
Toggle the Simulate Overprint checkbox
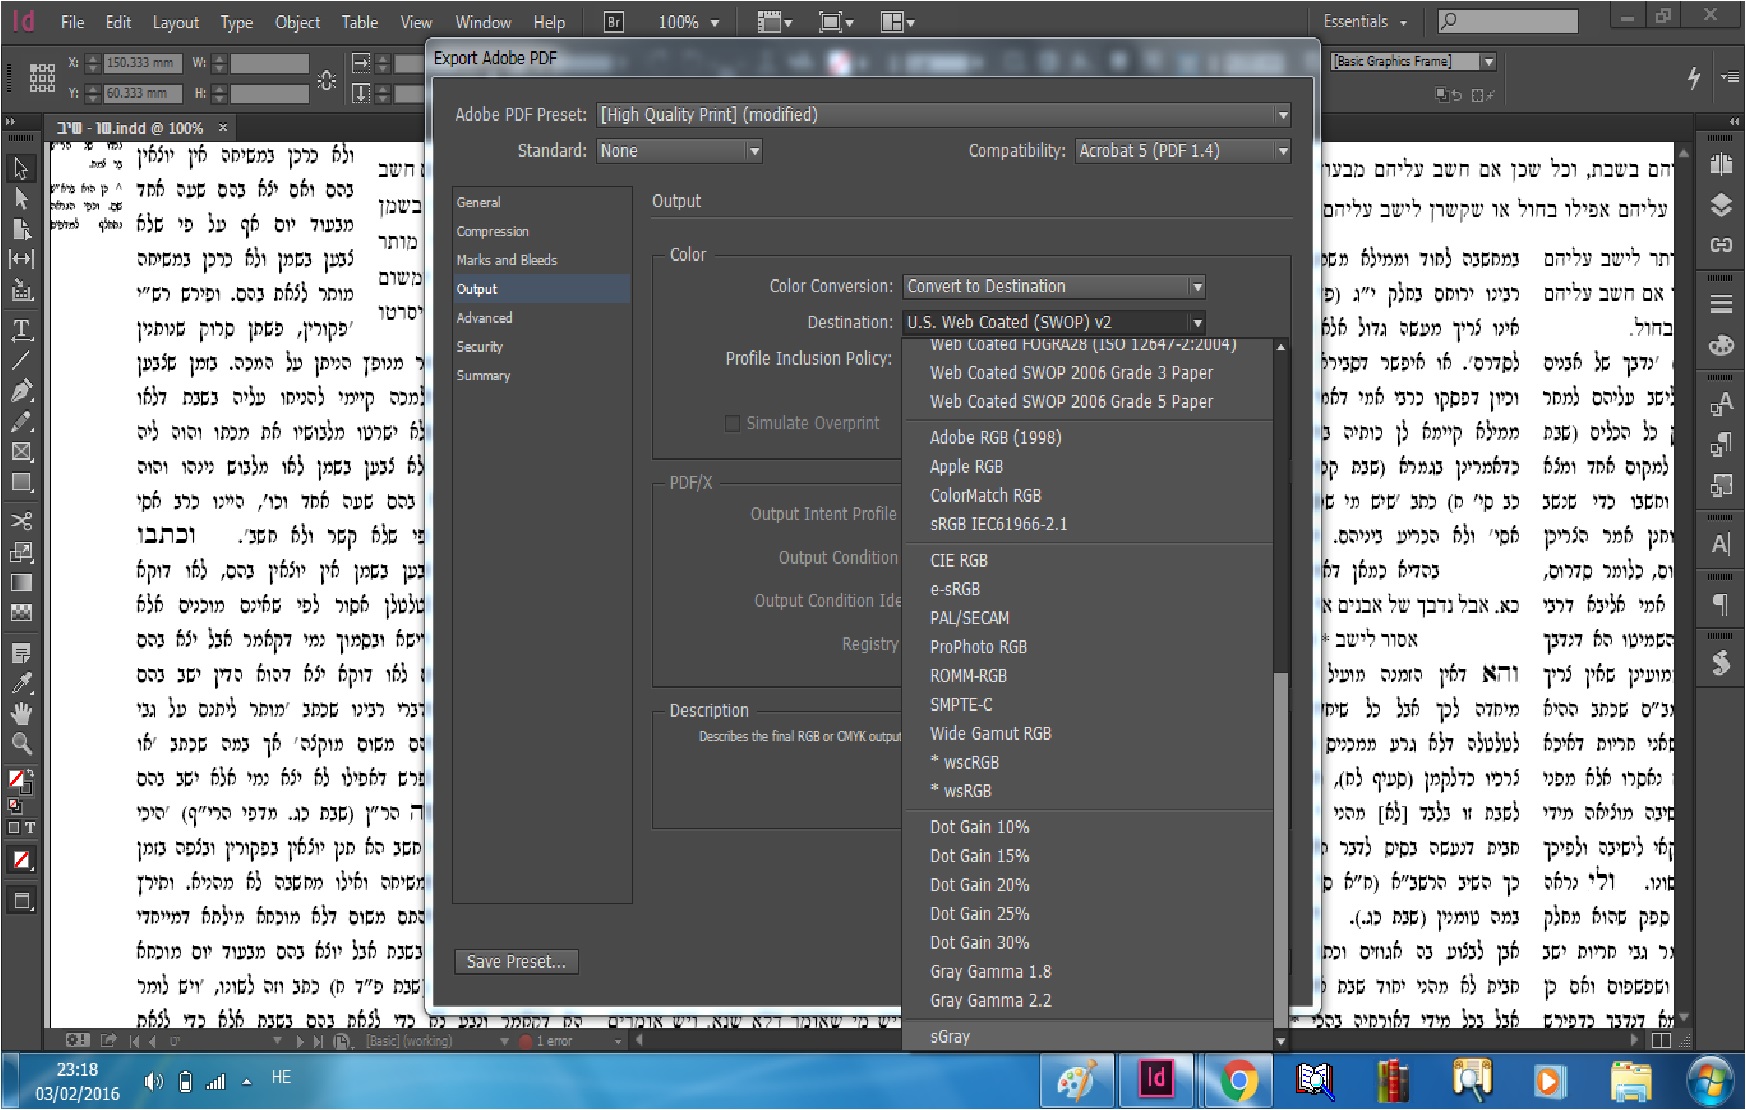(732, 423)
